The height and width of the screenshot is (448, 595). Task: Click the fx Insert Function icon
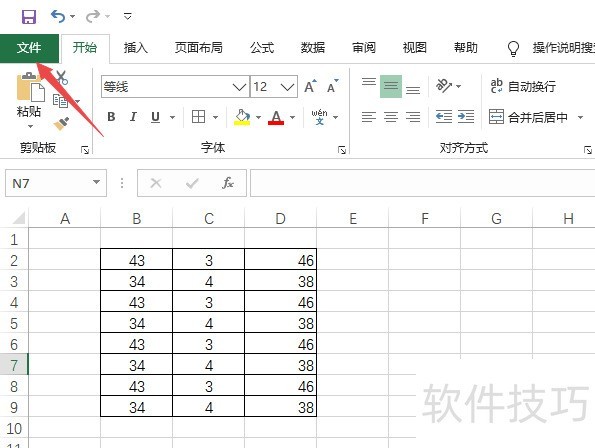[x=228, y=183]
